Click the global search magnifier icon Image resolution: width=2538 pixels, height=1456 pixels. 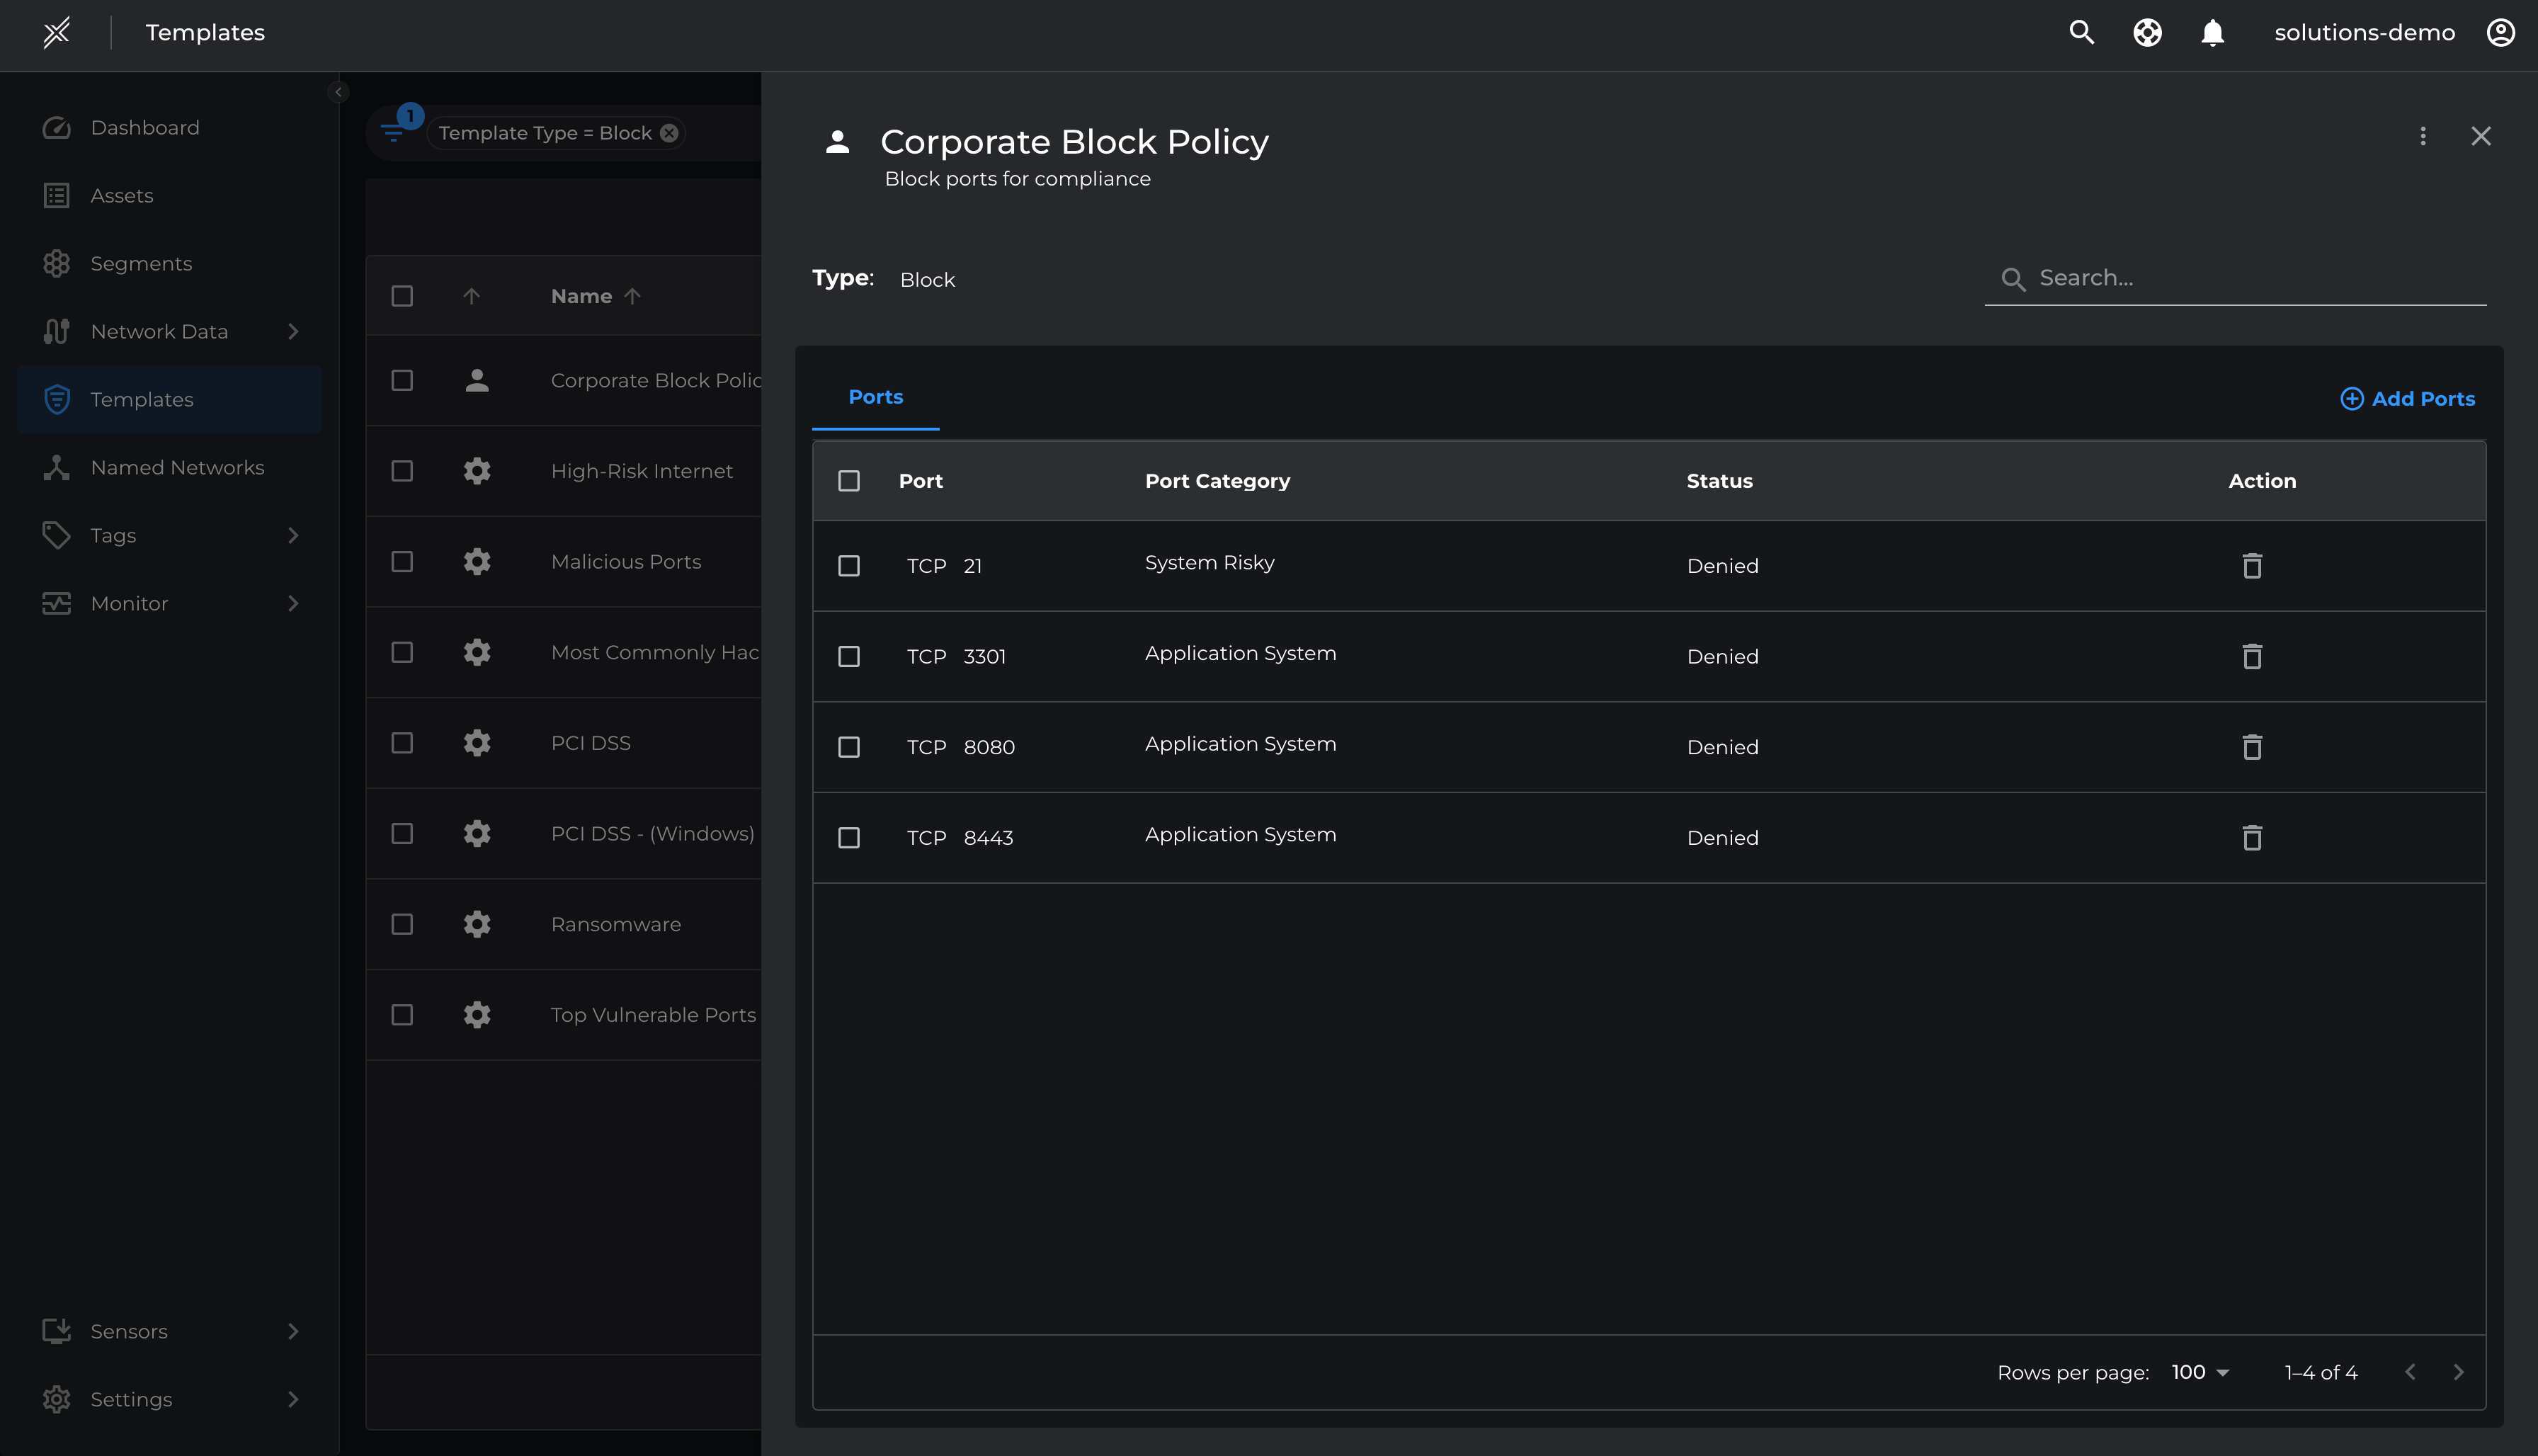(x=2081, y=33)
